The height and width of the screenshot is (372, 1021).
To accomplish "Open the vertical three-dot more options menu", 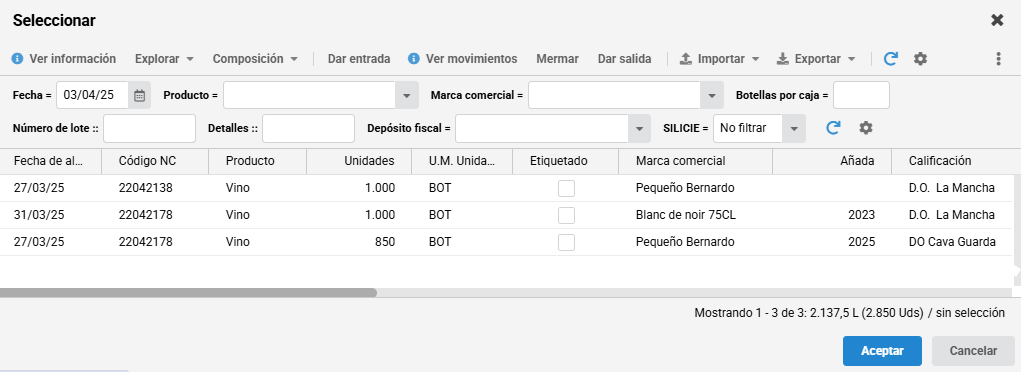I will [998, 59].
